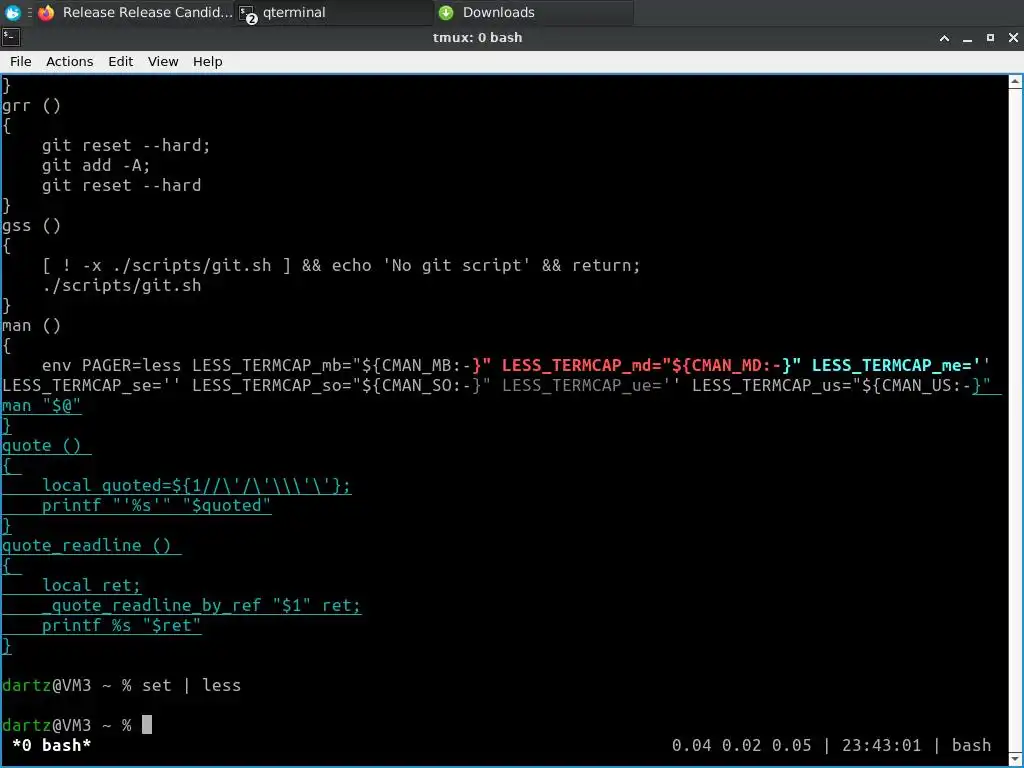
Task: Click the scrollbar up arrow
Action: coord(1015,82)
